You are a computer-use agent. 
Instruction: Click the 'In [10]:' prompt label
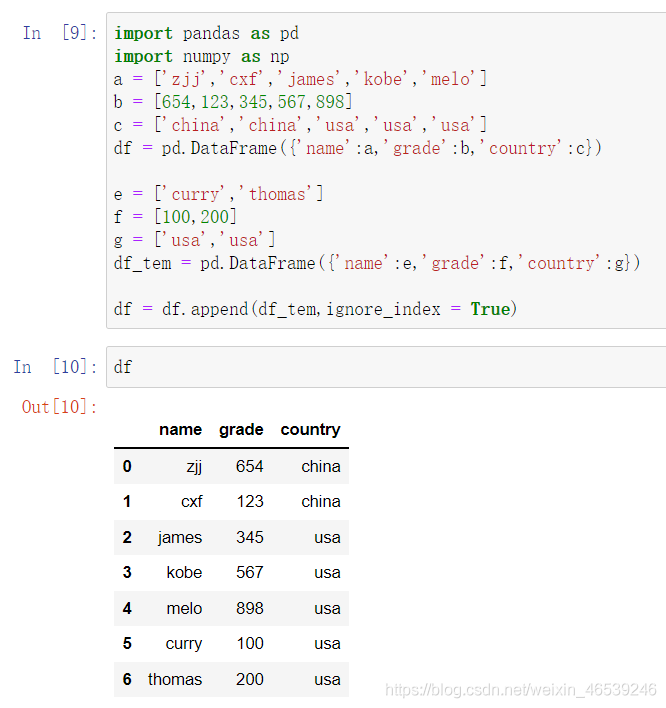(x=55, y=367)
